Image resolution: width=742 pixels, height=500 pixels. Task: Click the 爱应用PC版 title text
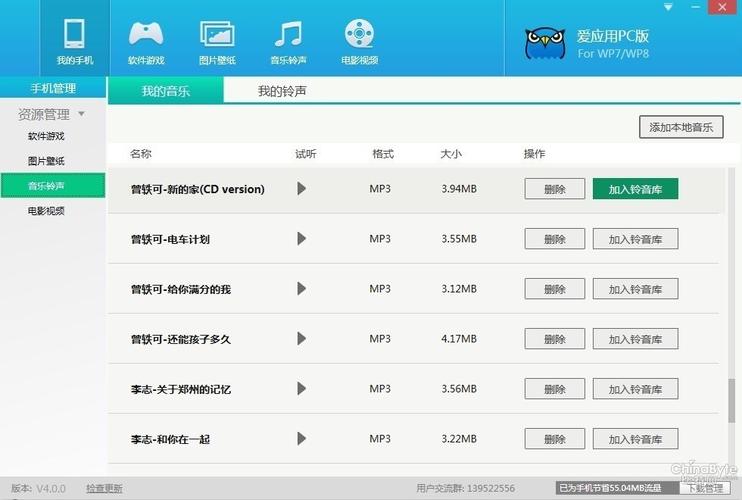(612, 36)
